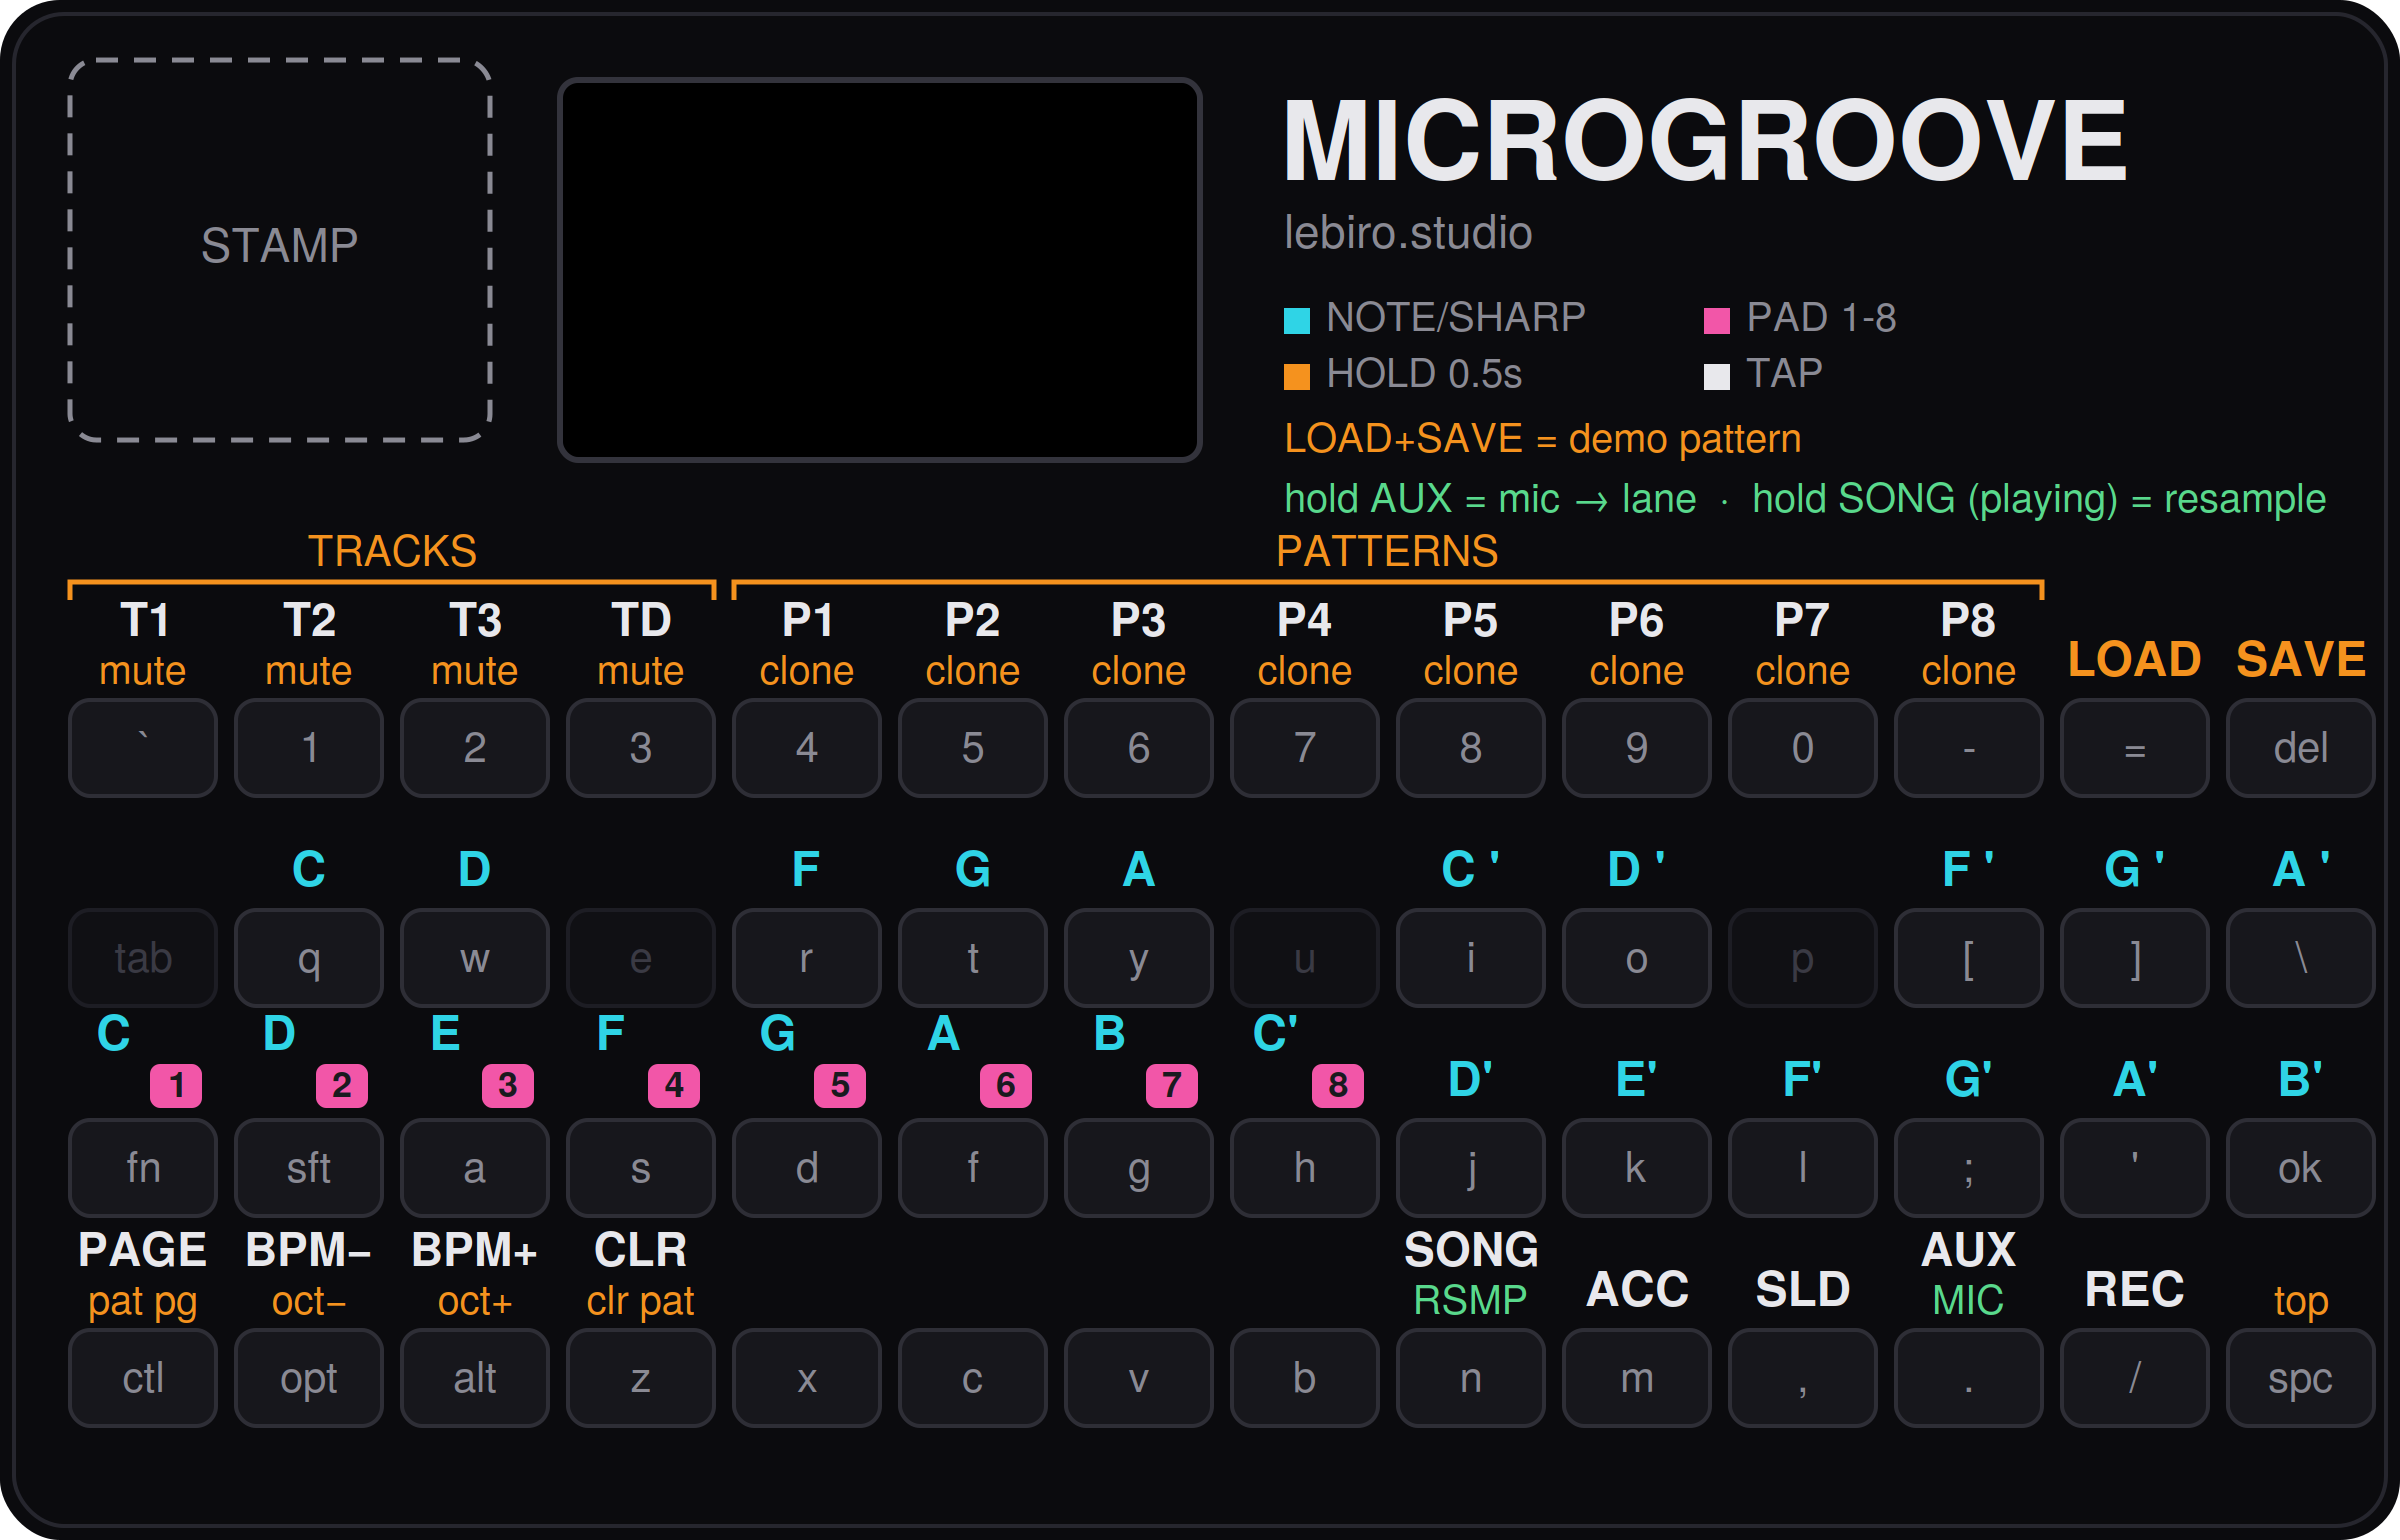Trigger pad 2 note D on sft key
Screen dimensions: 2400x1540
point(309,1168)
